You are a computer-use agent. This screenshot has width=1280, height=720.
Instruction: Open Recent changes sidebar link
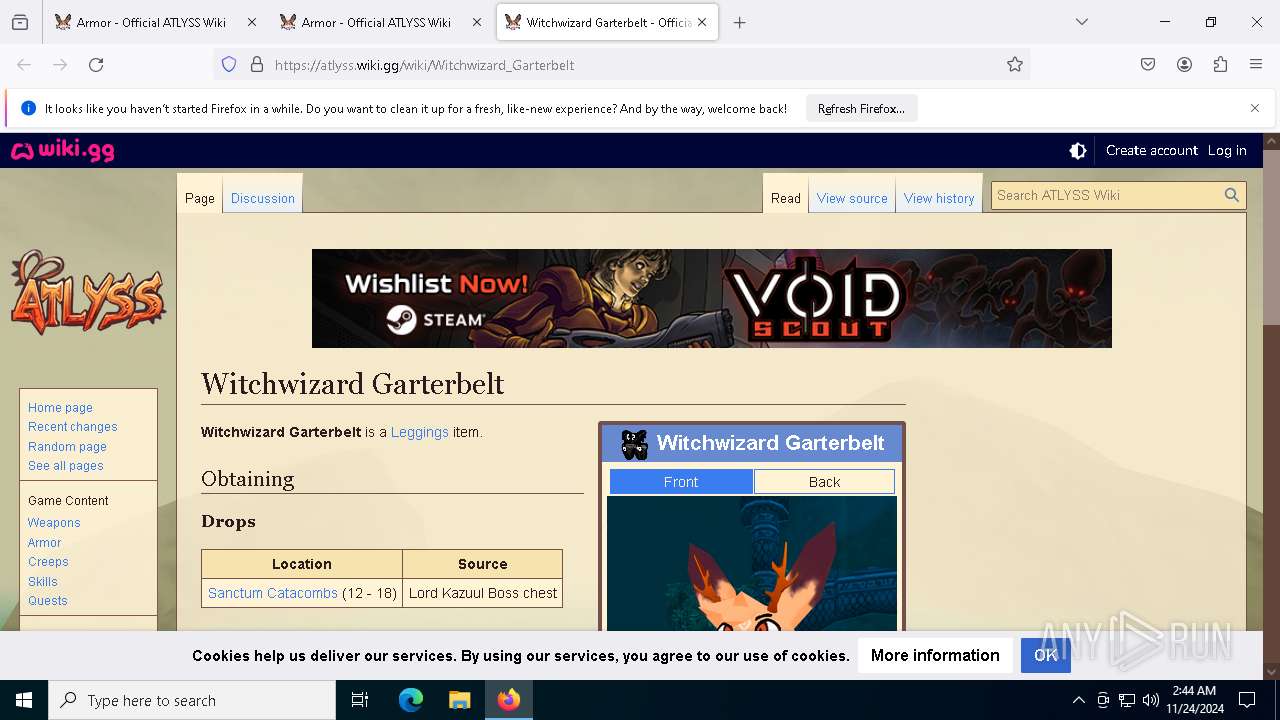[x=73, y=427]
